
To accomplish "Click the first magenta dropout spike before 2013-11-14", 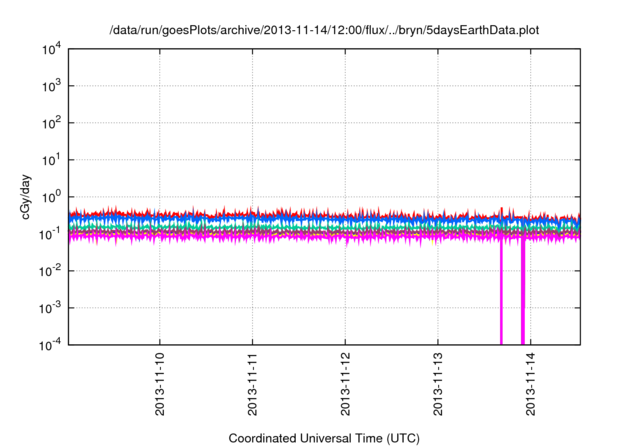I will coord(501,292).
